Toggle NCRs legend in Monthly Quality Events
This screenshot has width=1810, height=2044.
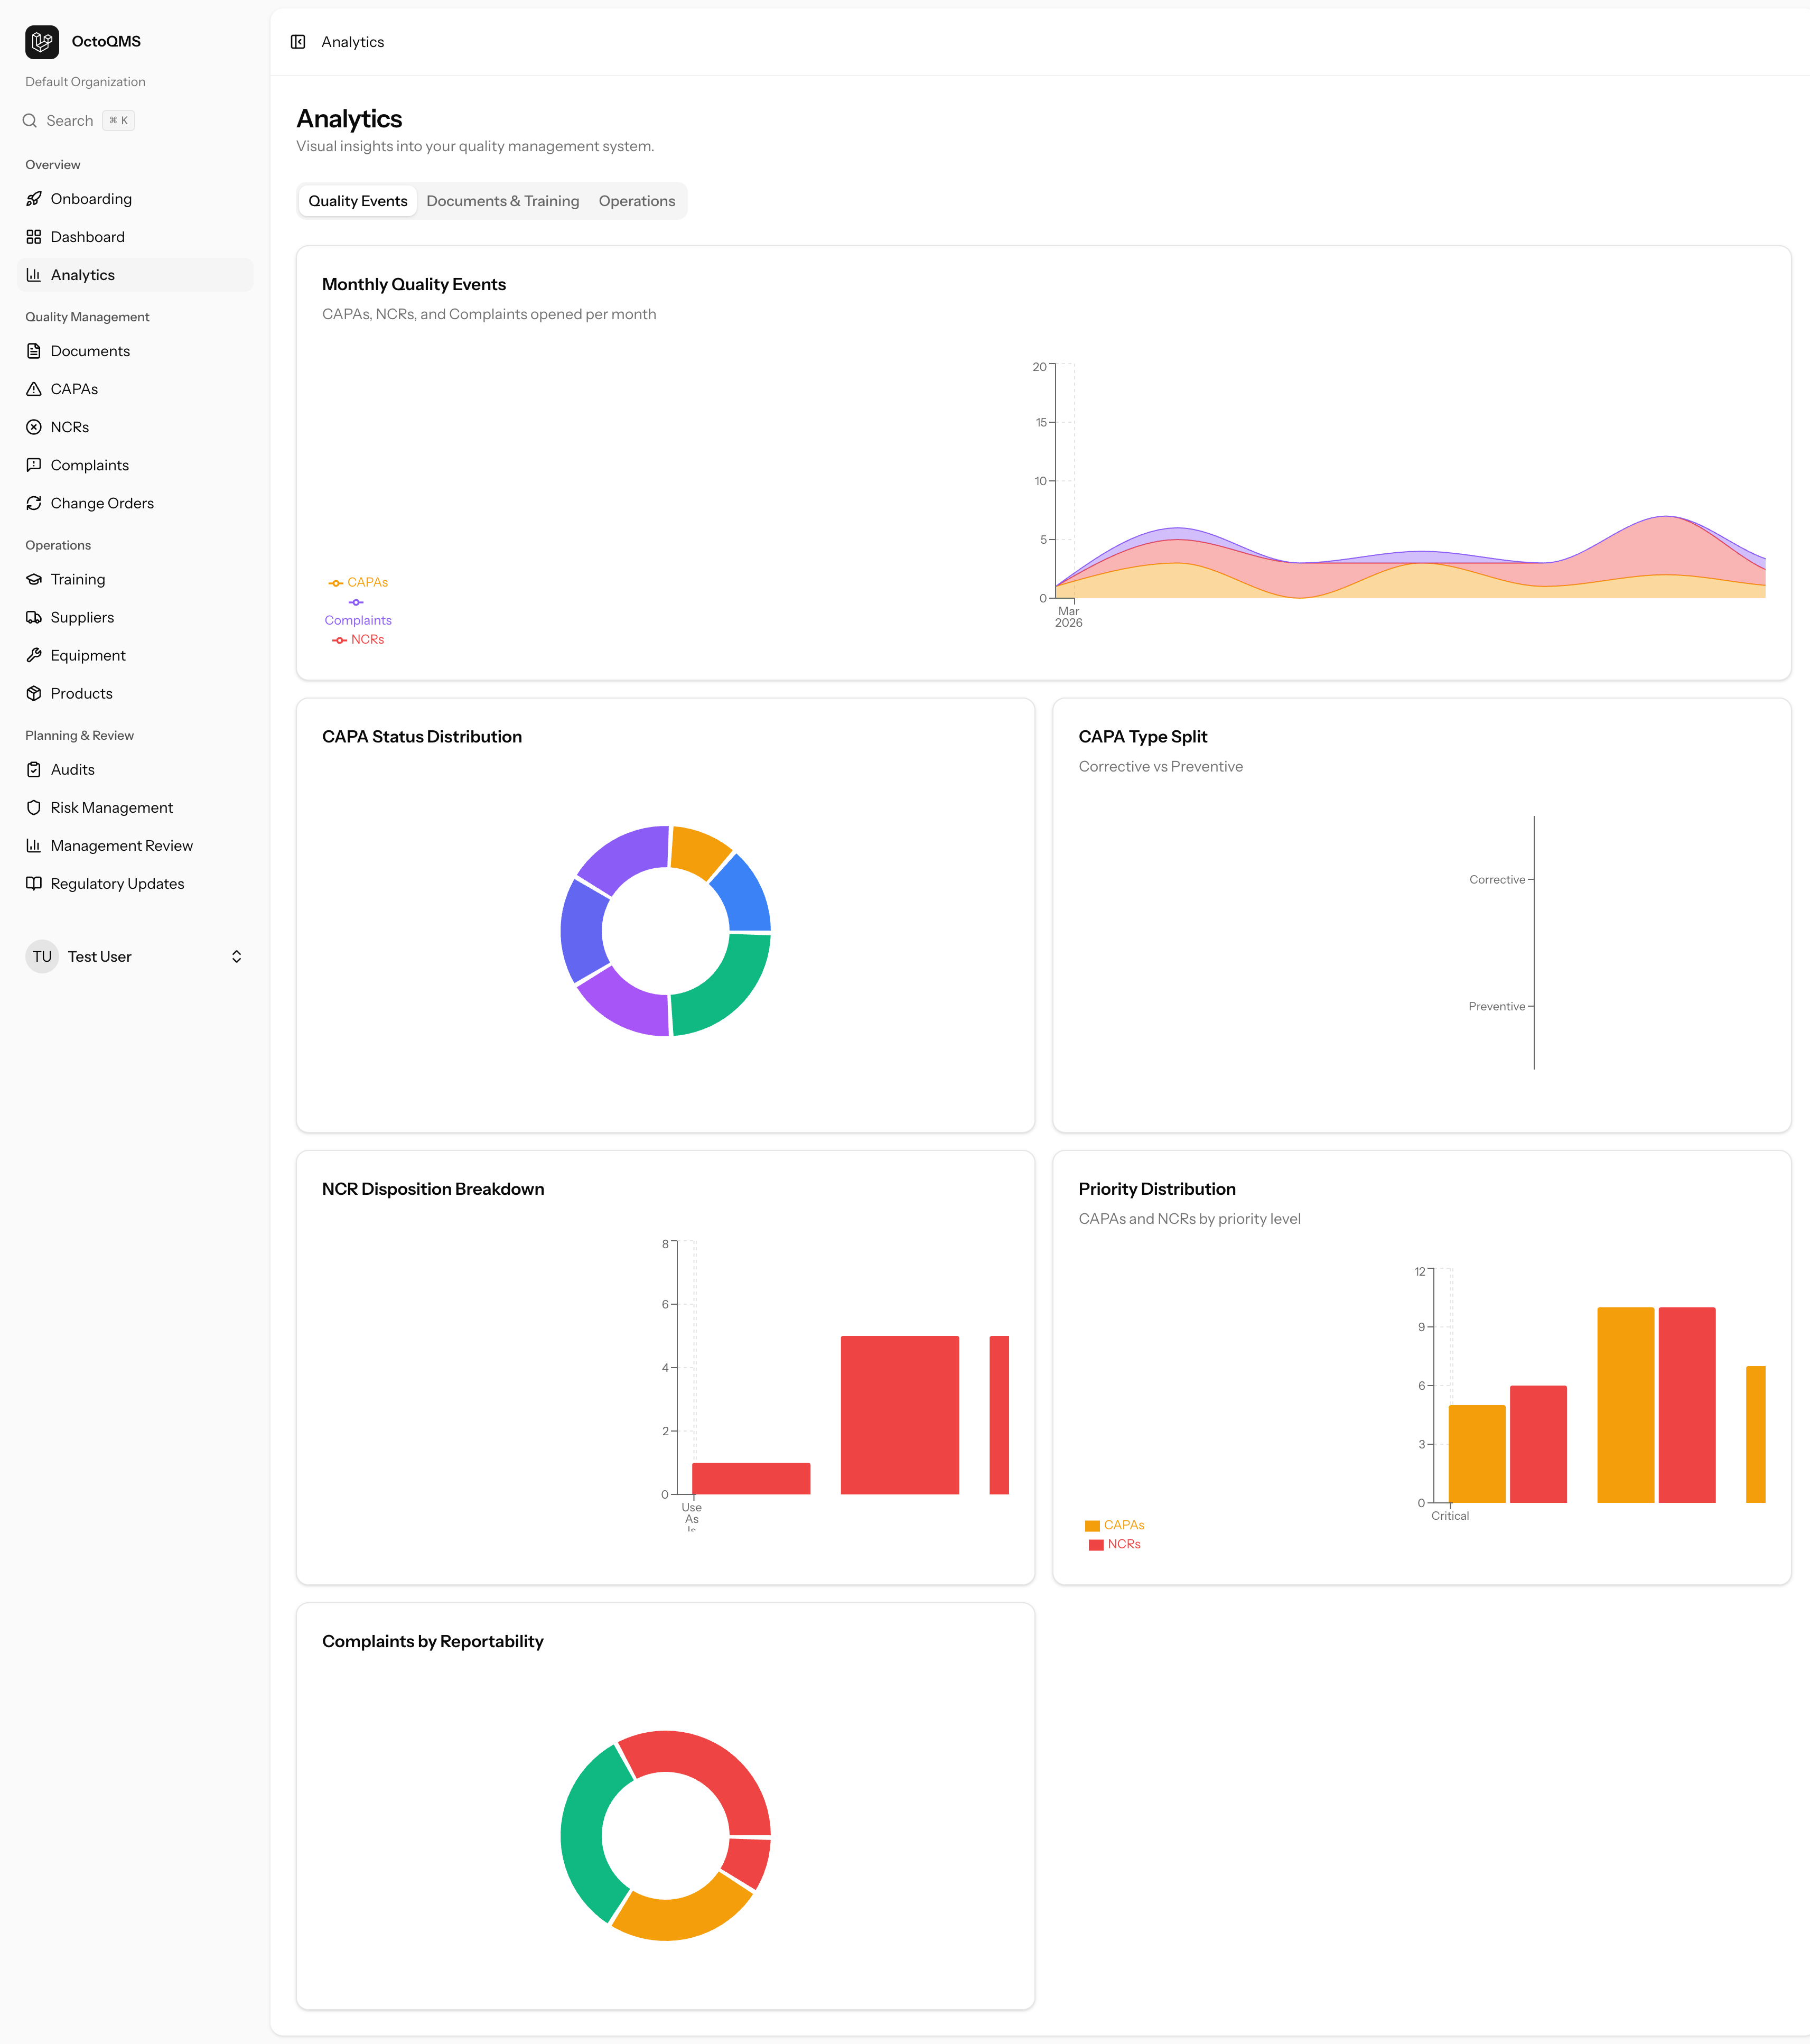pos(358,640)
